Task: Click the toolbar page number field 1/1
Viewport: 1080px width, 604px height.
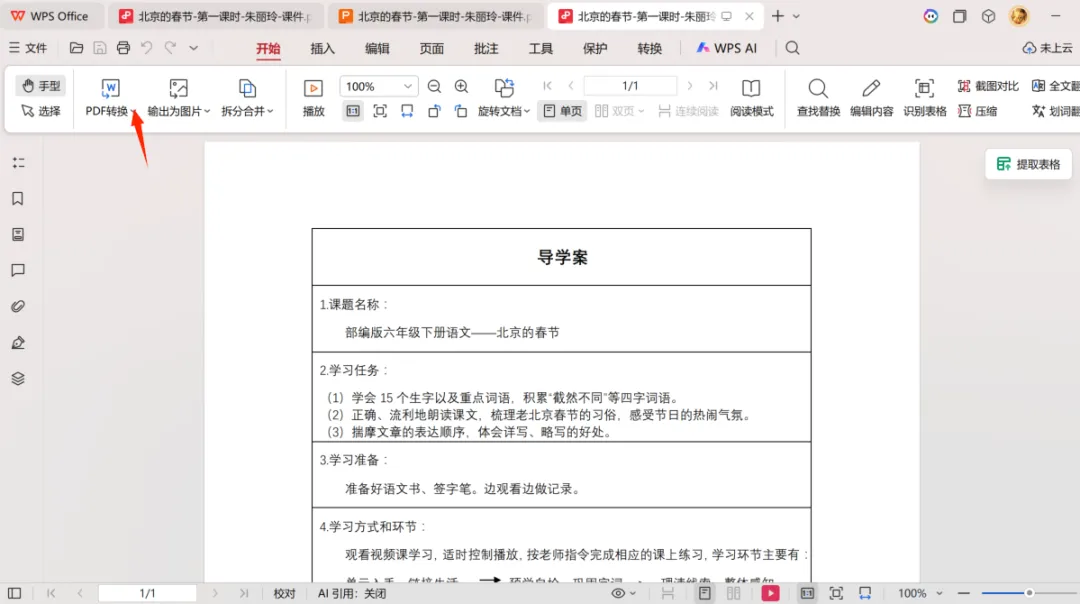Action: pyautogui.click(x=630, y=86)
